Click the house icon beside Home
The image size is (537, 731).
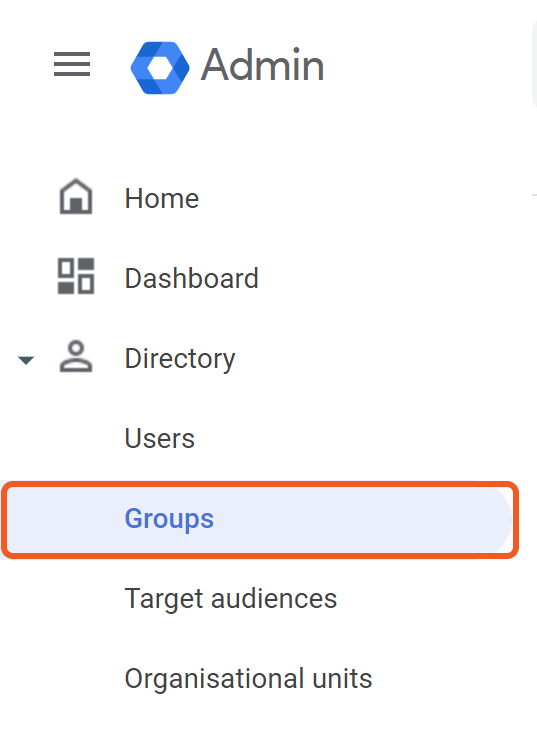tap(76, 196)
